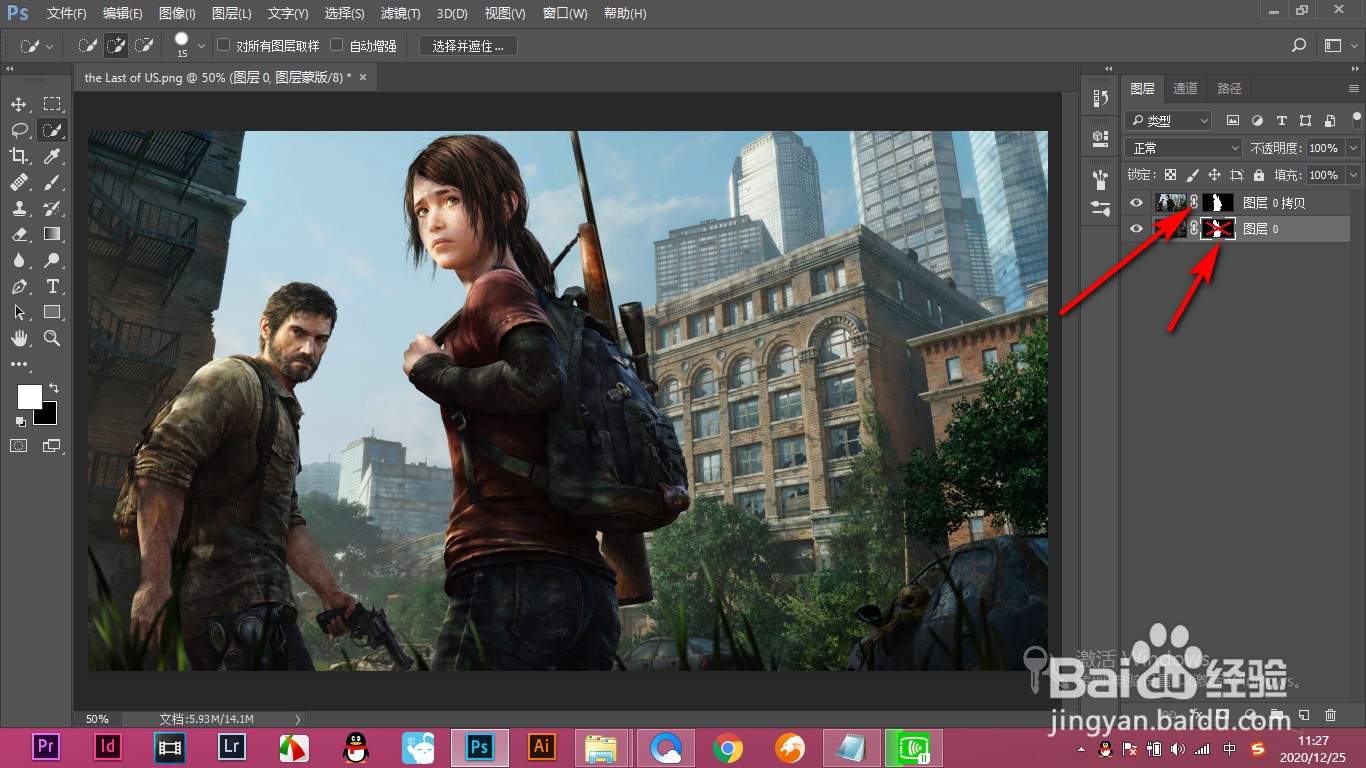The width and height of the screenshot is (1366, 768).
Task: Select the Rectangular Marquee tool
Action: pos(52,104)
